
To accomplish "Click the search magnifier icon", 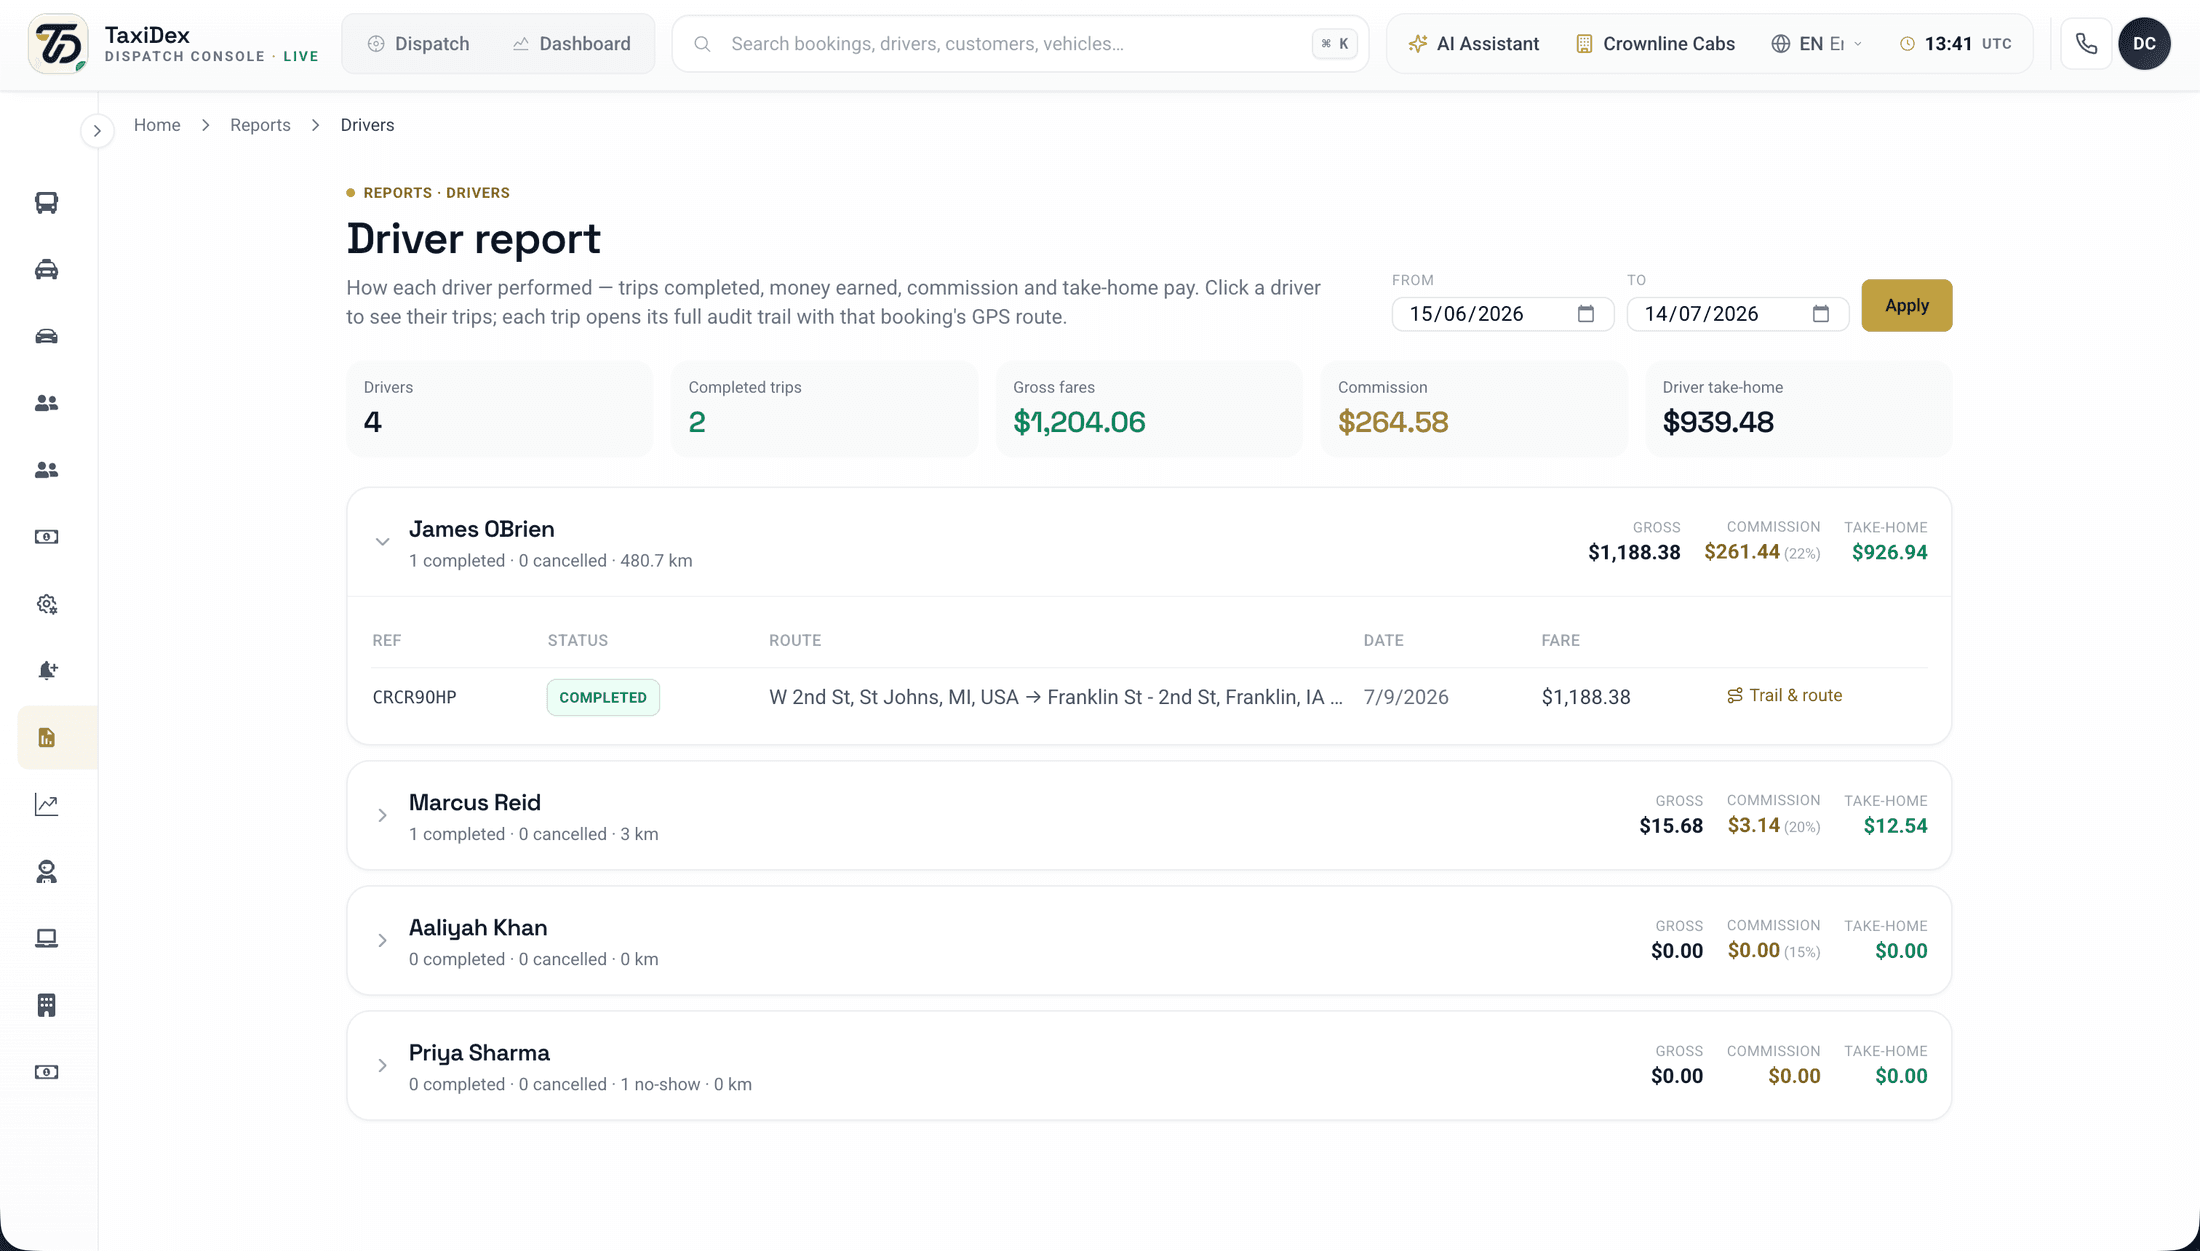I will click(702, 44).
